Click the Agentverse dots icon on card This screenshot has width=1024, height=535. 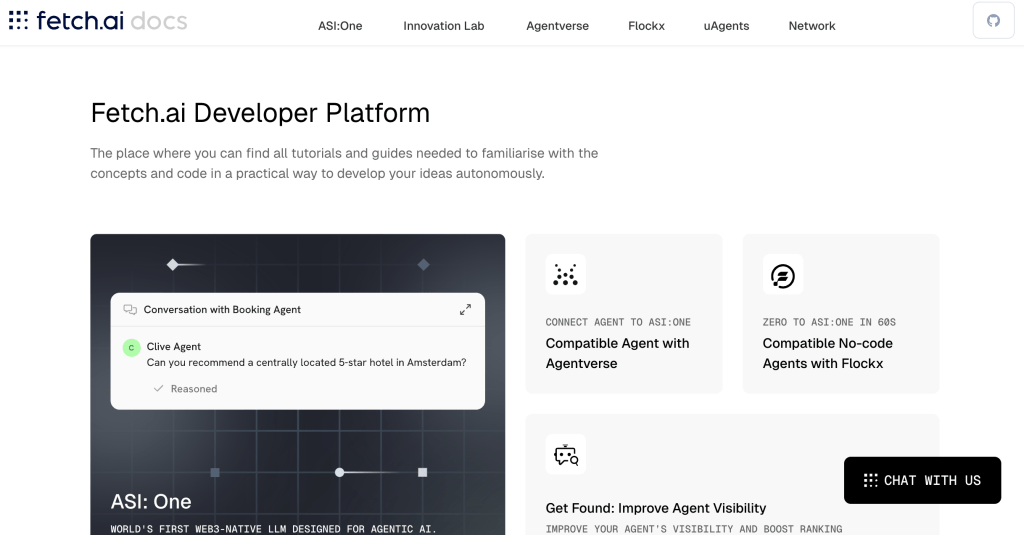pos(566,274)
